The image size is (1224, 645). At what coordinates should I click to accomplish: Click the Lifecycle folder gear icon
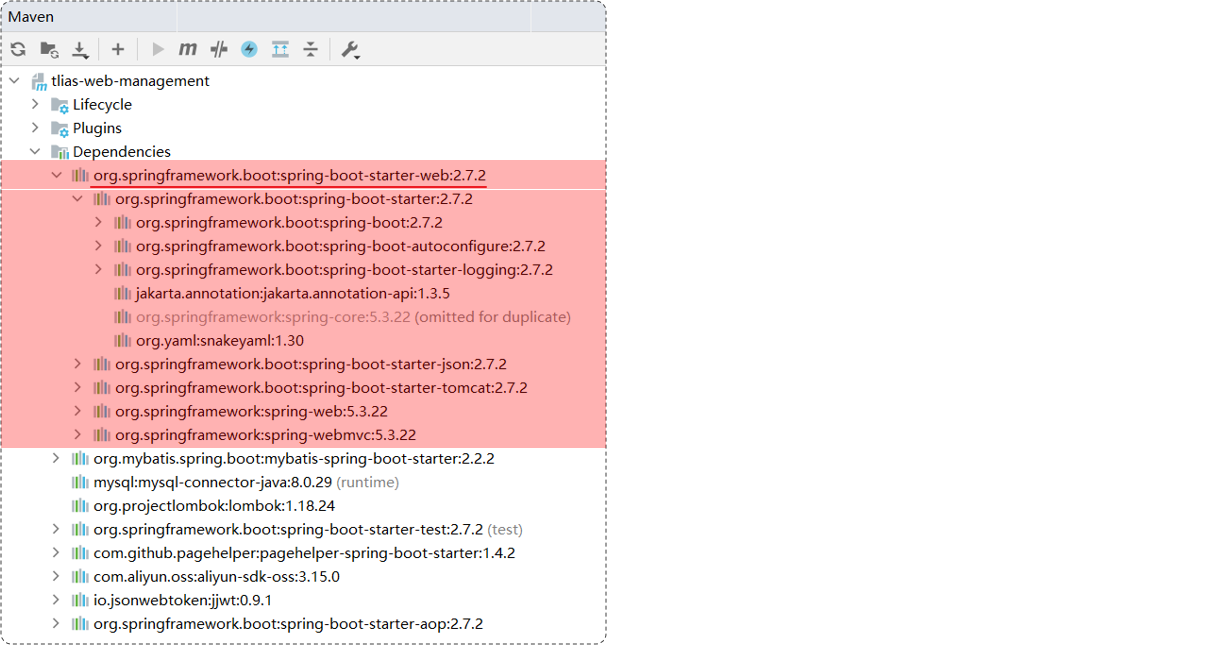[x=60, y=105]
